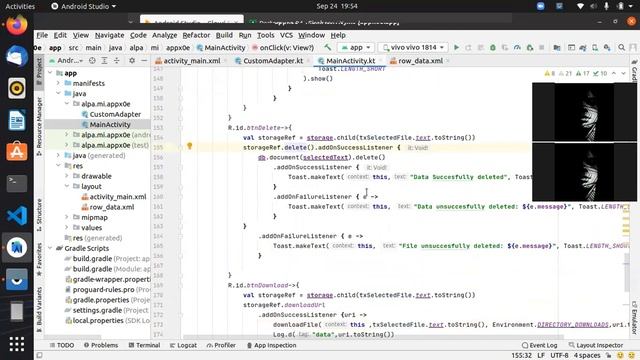
Task: Click the yellow lightbulb intention icon
Action: (x=189, y=146)
